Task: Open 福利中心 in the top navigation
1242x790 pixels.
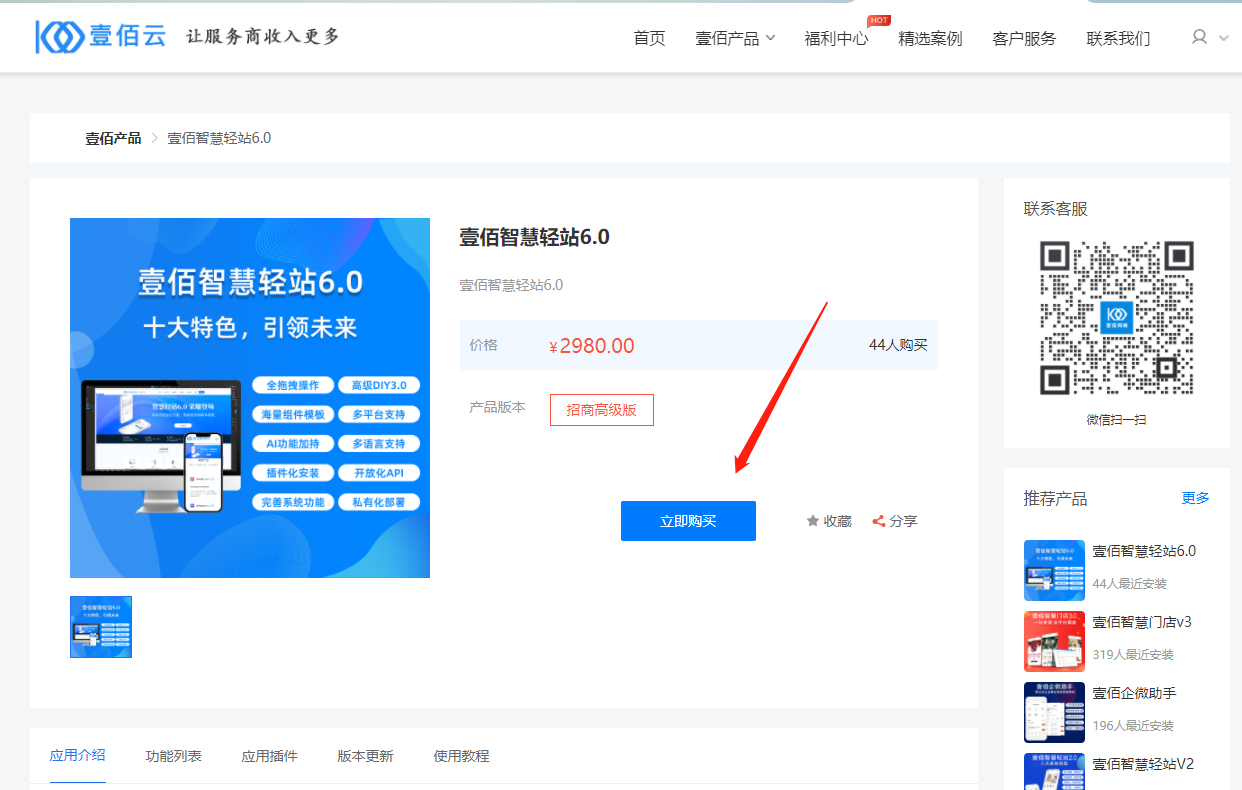Action: [x=836, y=39]
